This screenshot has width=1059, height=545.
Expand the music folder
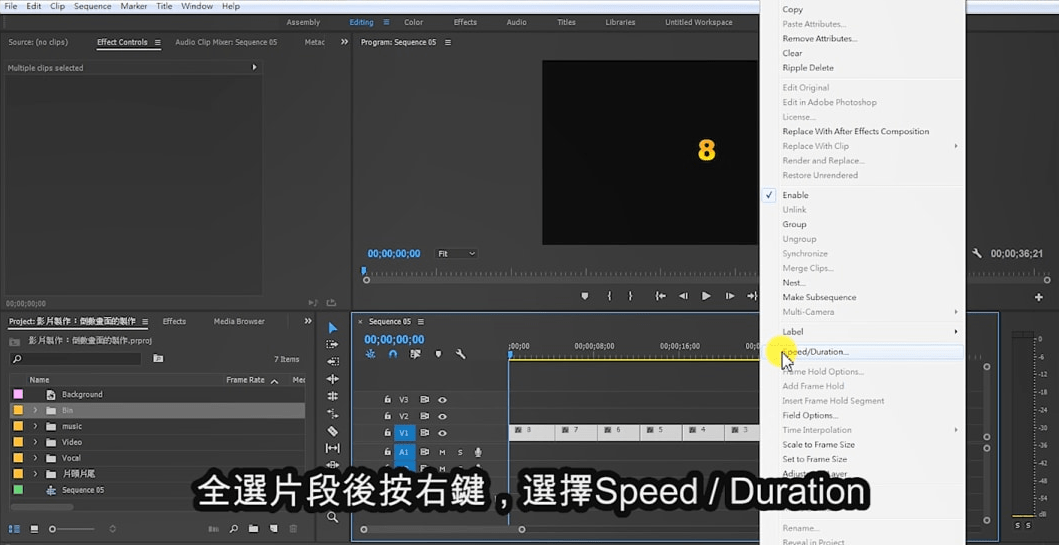click(35, 426)
